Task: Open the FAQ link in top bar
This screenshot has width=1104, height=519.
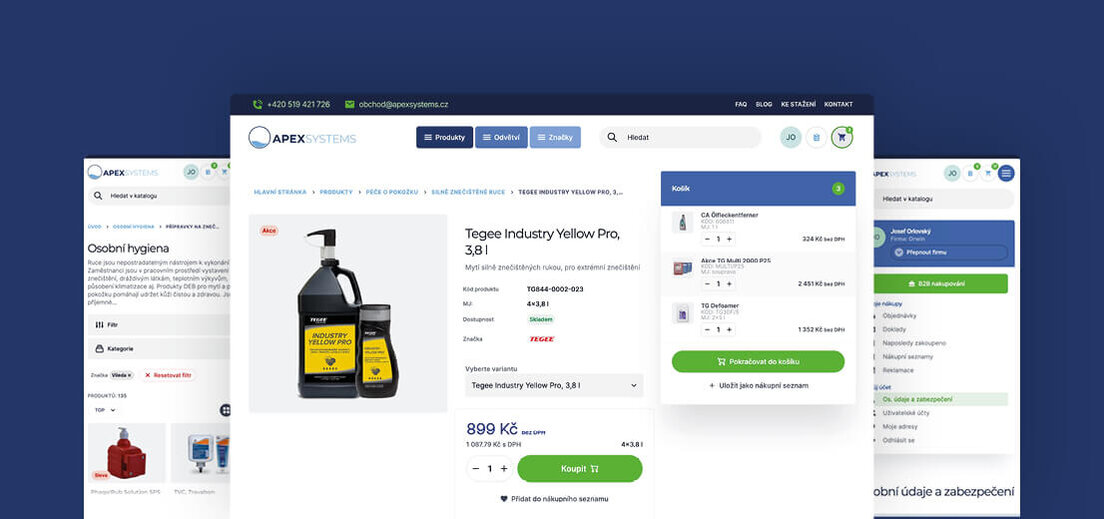Action: coord(740,104)
